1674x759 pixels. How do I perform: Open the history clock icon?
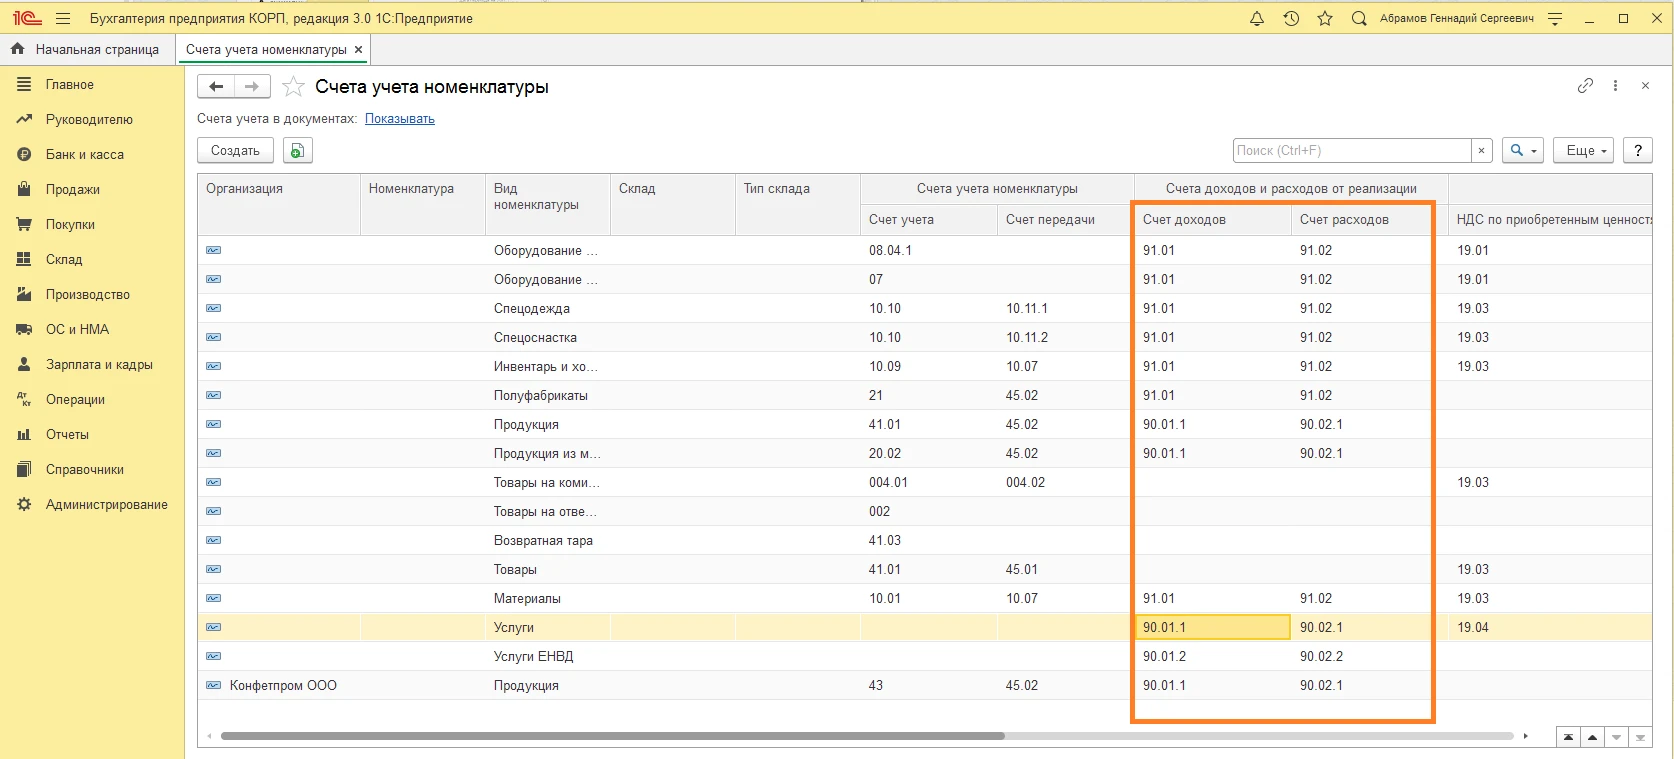(1291, 18)
